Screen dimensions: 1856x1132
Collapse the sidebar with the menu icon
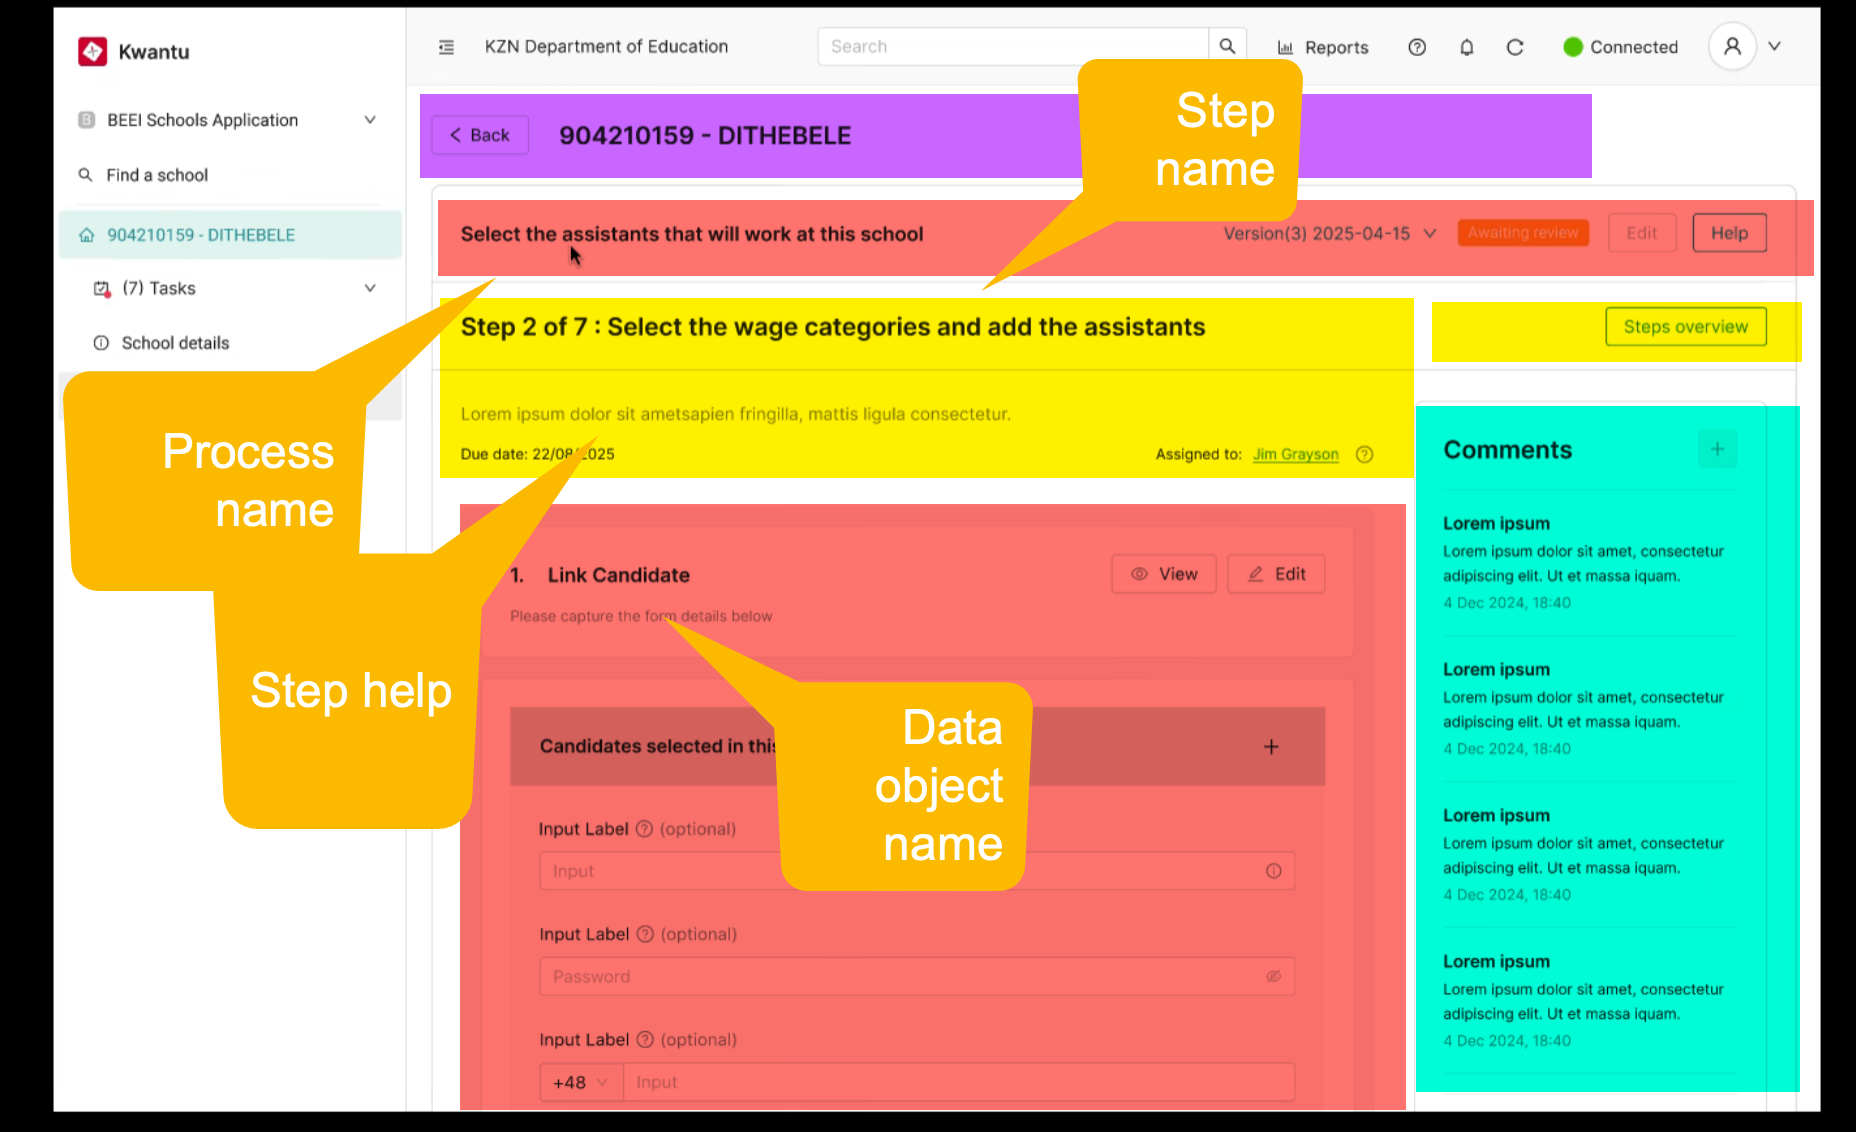pyautogui.click(x=446, y=47)
